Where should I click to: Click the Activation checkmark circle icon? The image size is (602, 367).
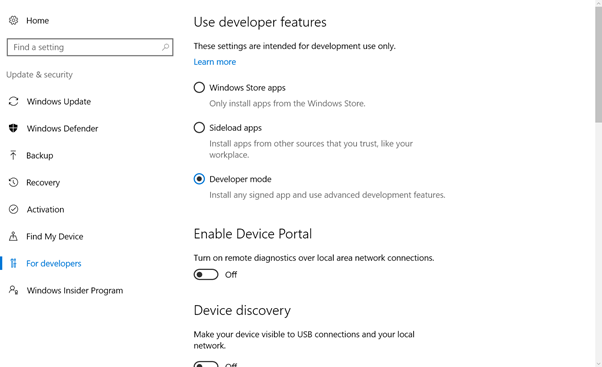point(13,209)
